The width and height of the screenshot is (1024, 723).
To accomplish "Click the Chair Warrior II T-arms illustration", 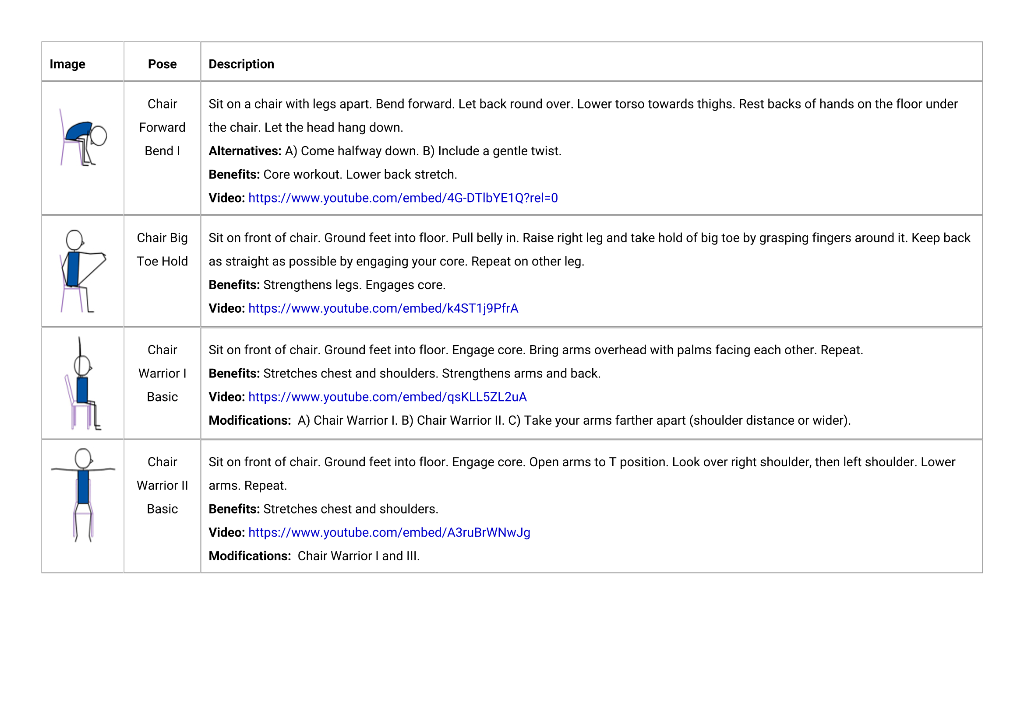I will (x=83, y=495).
